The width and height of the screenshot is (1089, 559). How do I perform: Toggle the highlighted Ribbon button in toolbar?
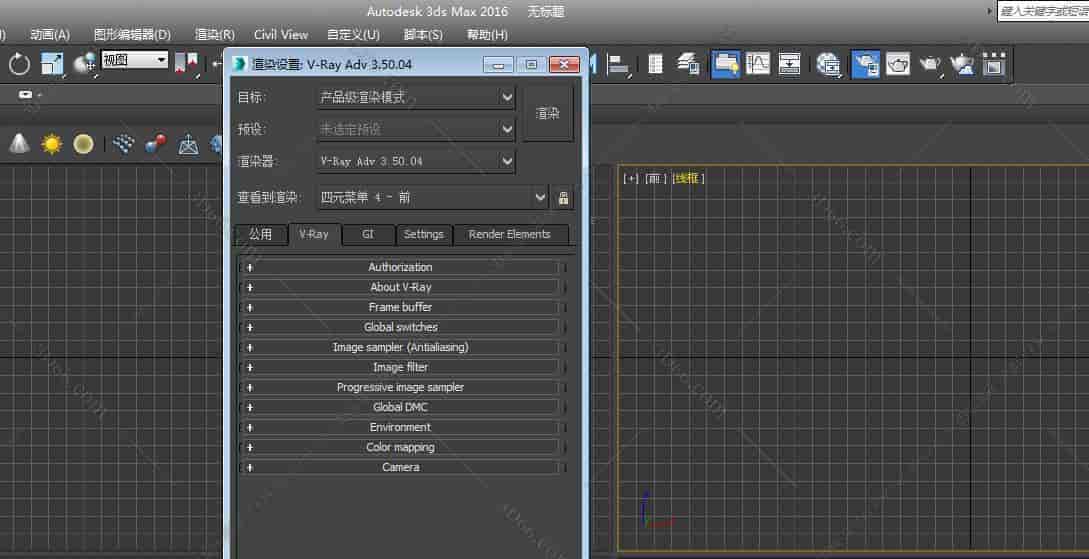coord(725,64)
